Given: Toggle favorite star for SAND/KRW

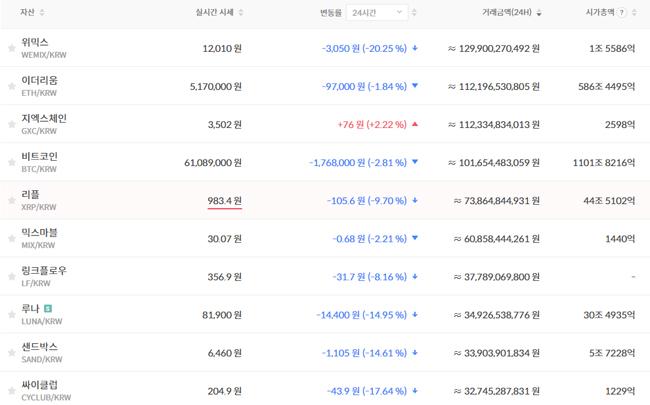Looking at the screenshot, I should coord(12,352).
